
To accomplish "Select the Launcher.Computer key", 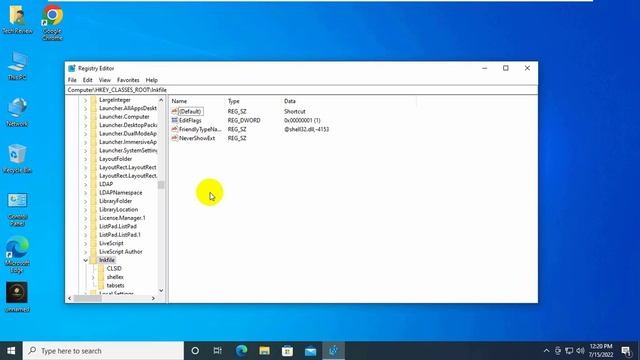I will click(124, 117).
